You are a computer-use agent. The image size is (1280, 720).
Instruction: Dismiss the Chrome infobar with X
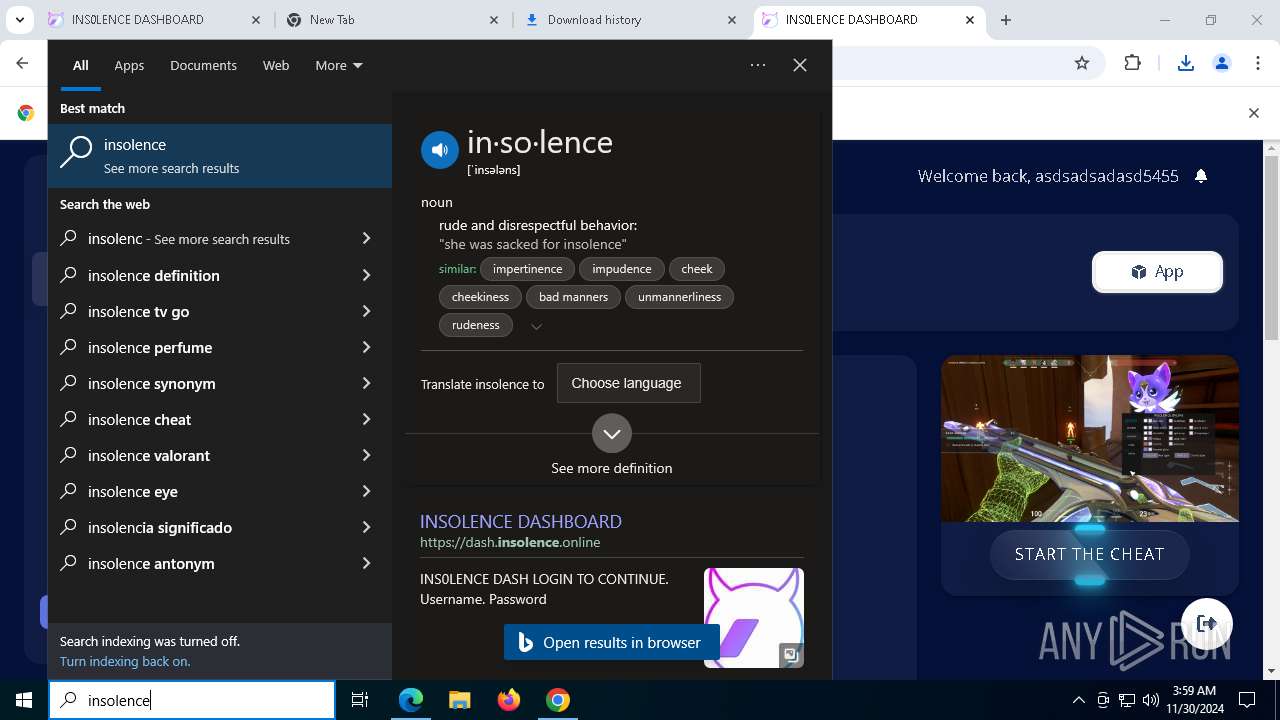tap(1254, 113)
